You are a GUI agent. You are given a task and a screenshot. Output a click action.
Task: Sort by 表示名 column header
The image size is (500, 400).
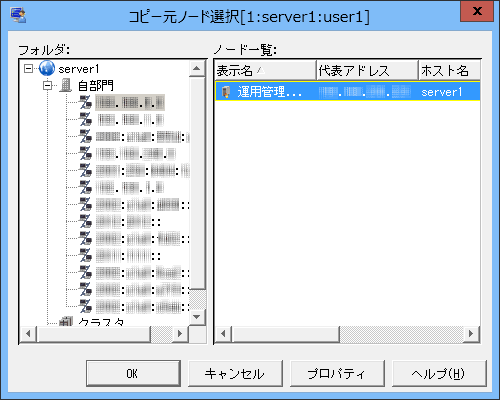[x=265, y=70]
